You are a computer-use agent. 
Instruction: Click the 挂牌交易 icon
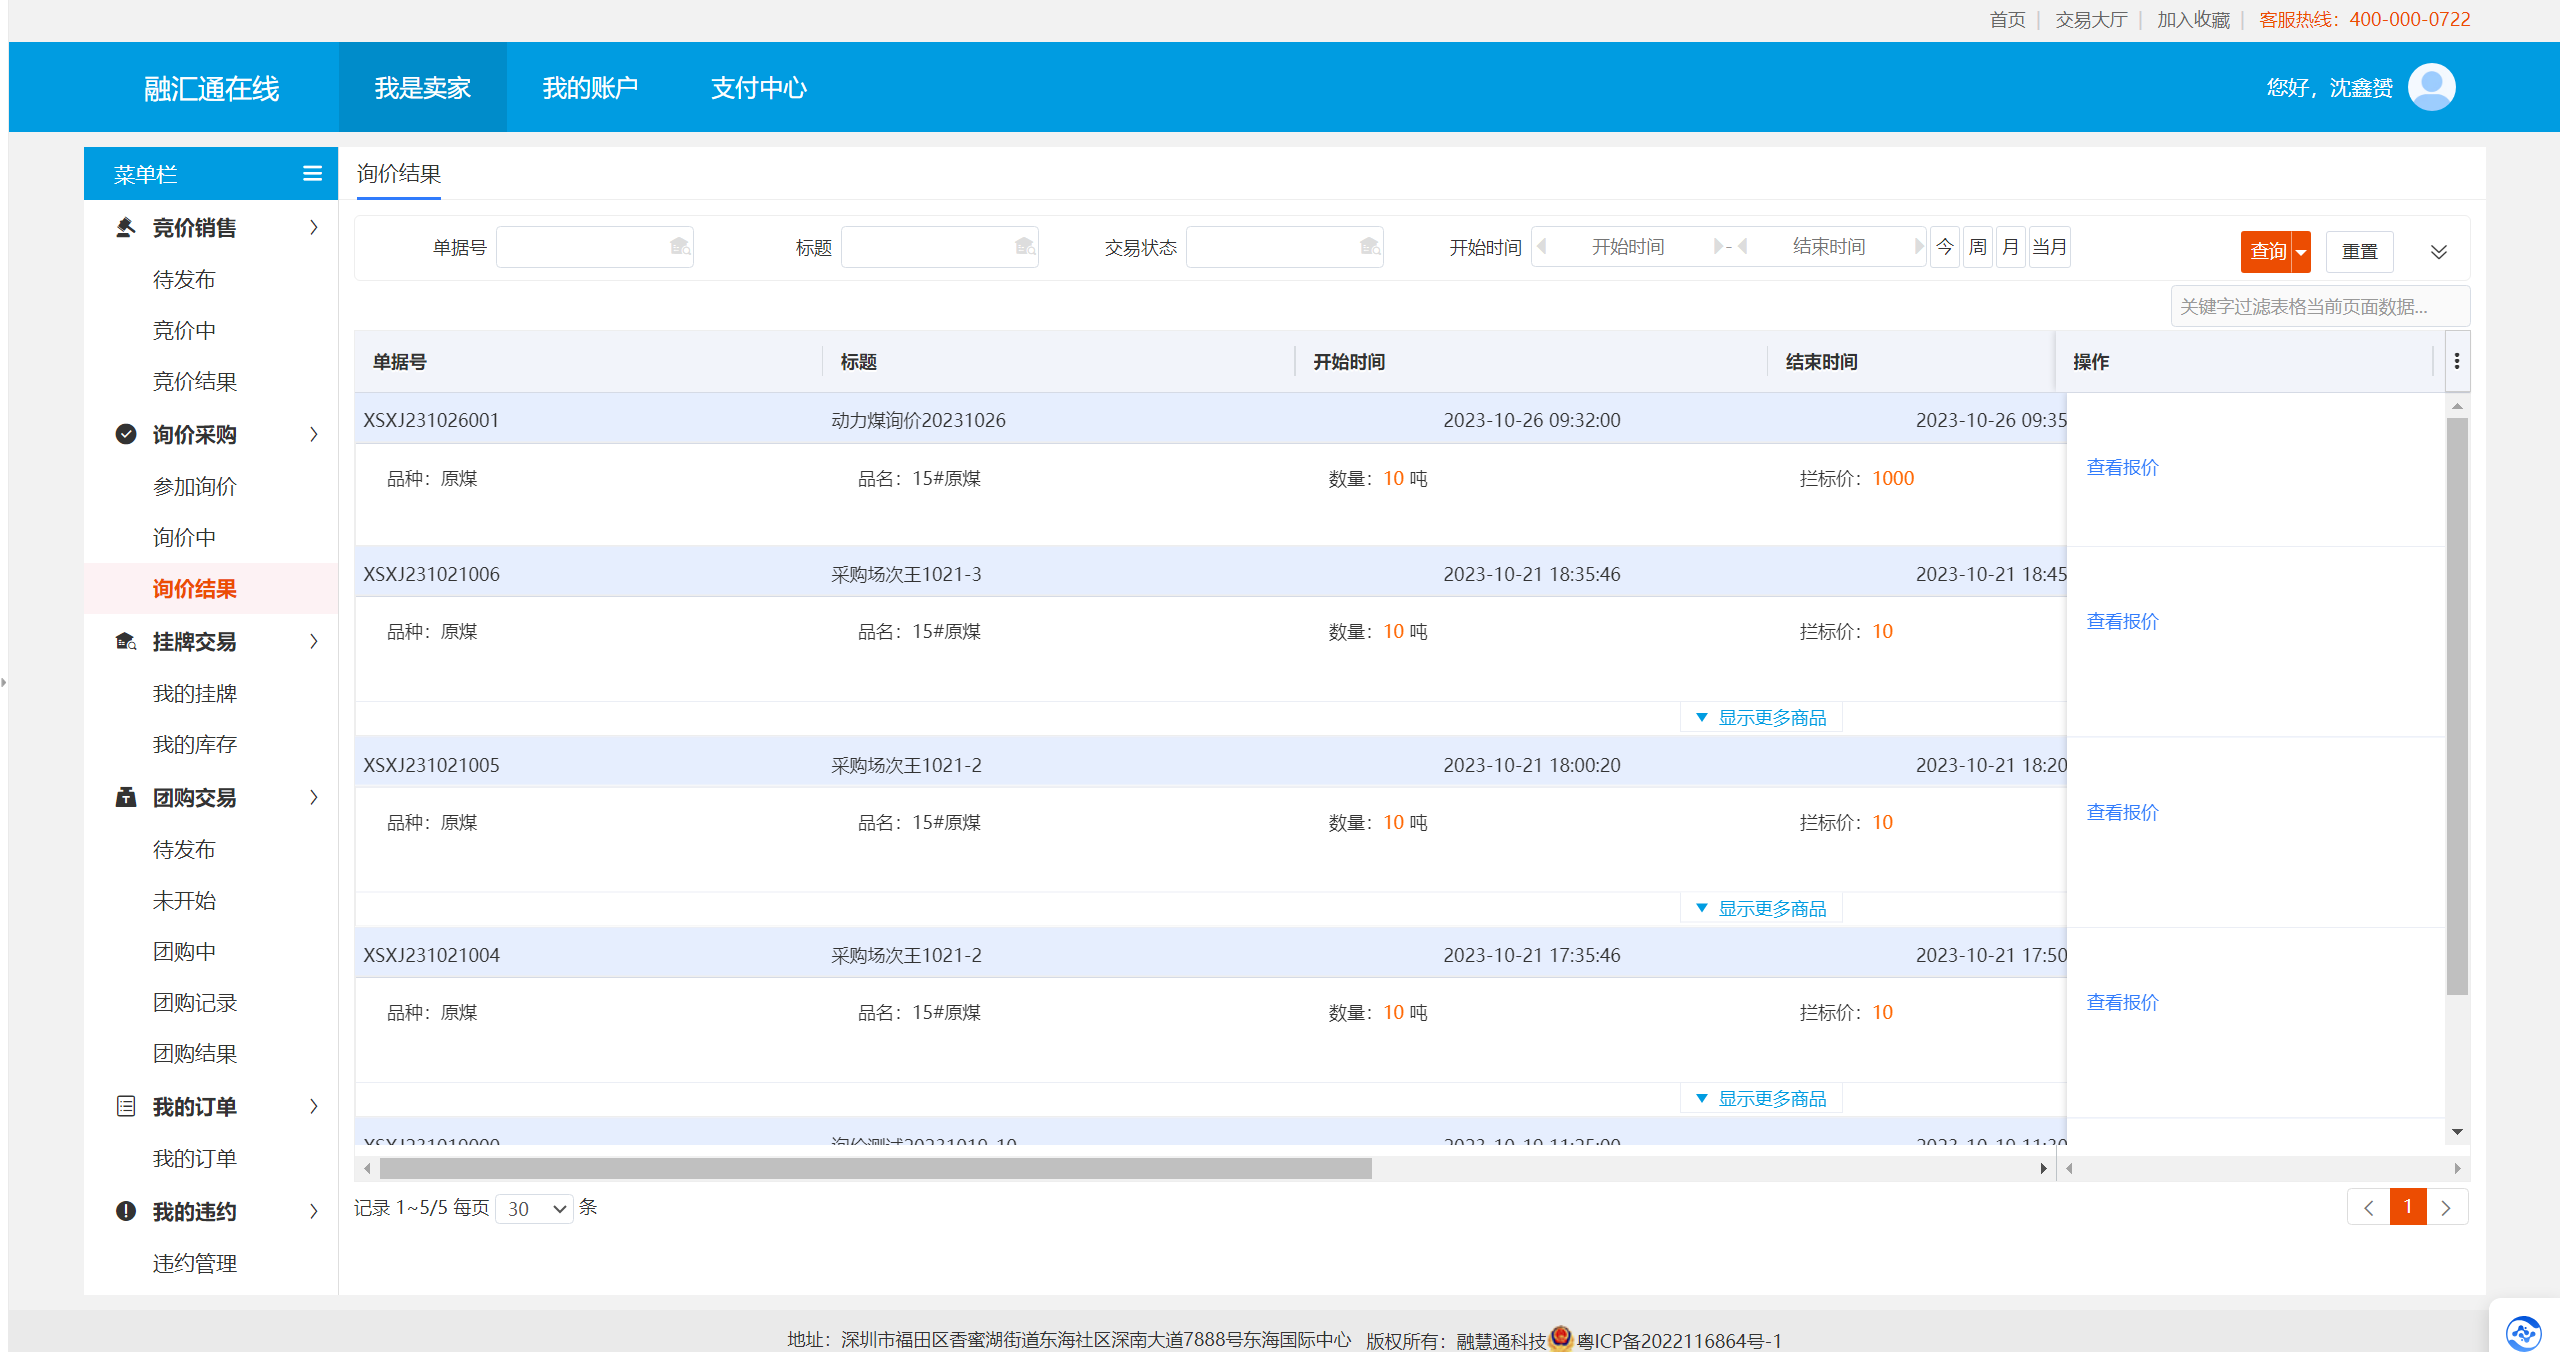click(126, 641)
